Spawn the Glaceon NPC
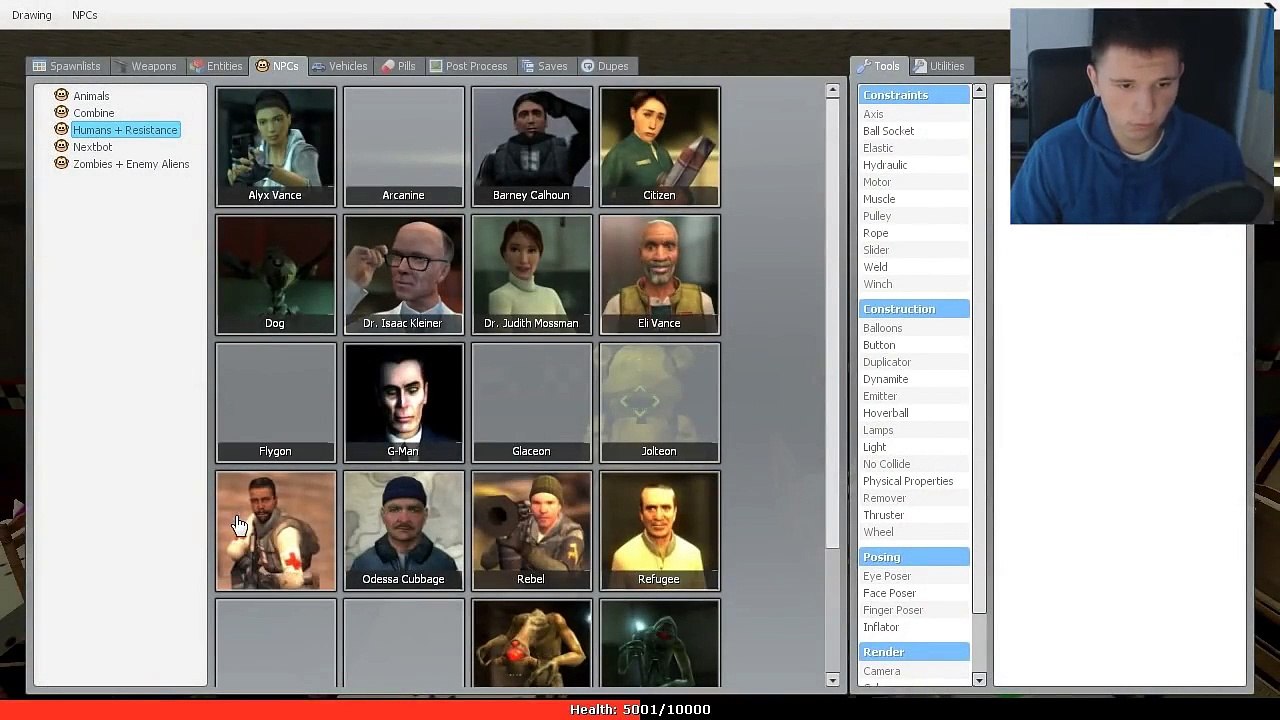The height and width of the screenshot is (720, 1280). click(531, 402)
